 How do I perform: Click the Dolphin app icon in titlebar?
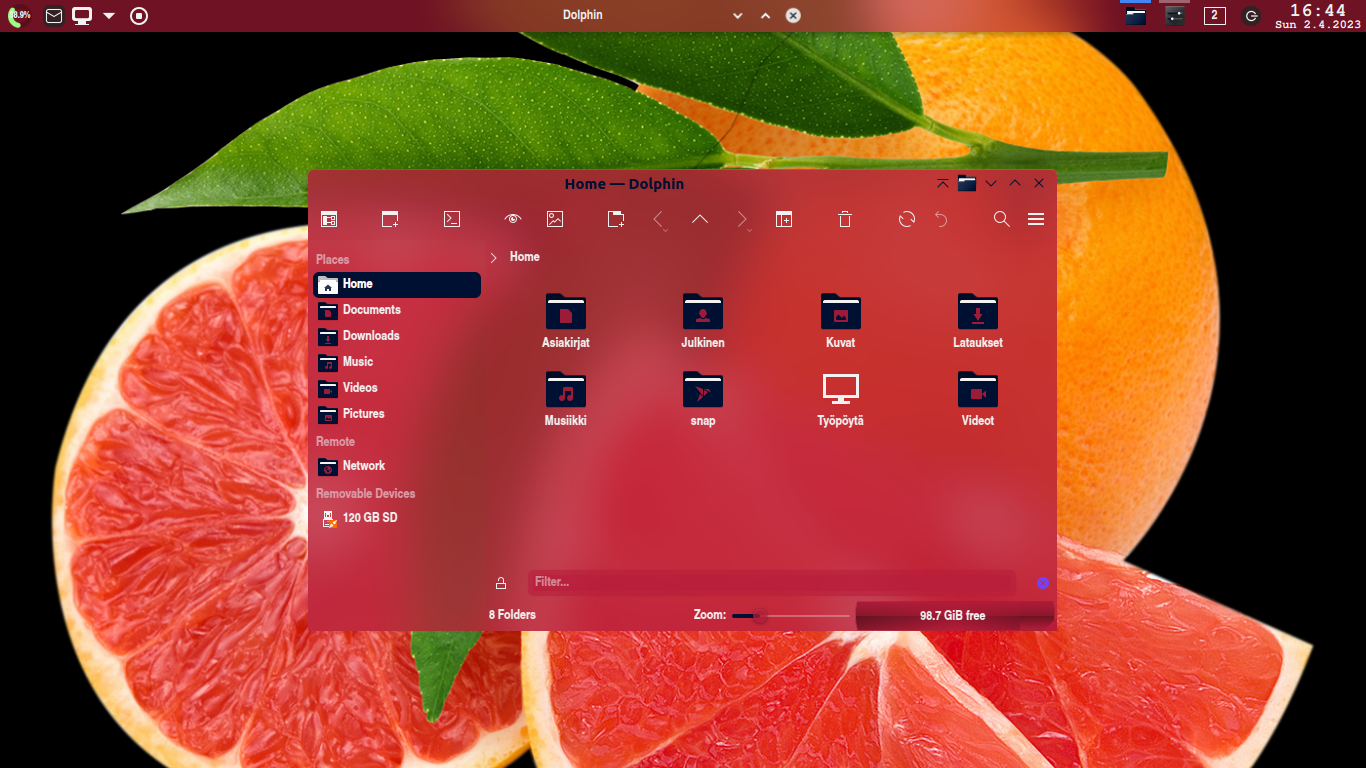[x=967, y=184]
